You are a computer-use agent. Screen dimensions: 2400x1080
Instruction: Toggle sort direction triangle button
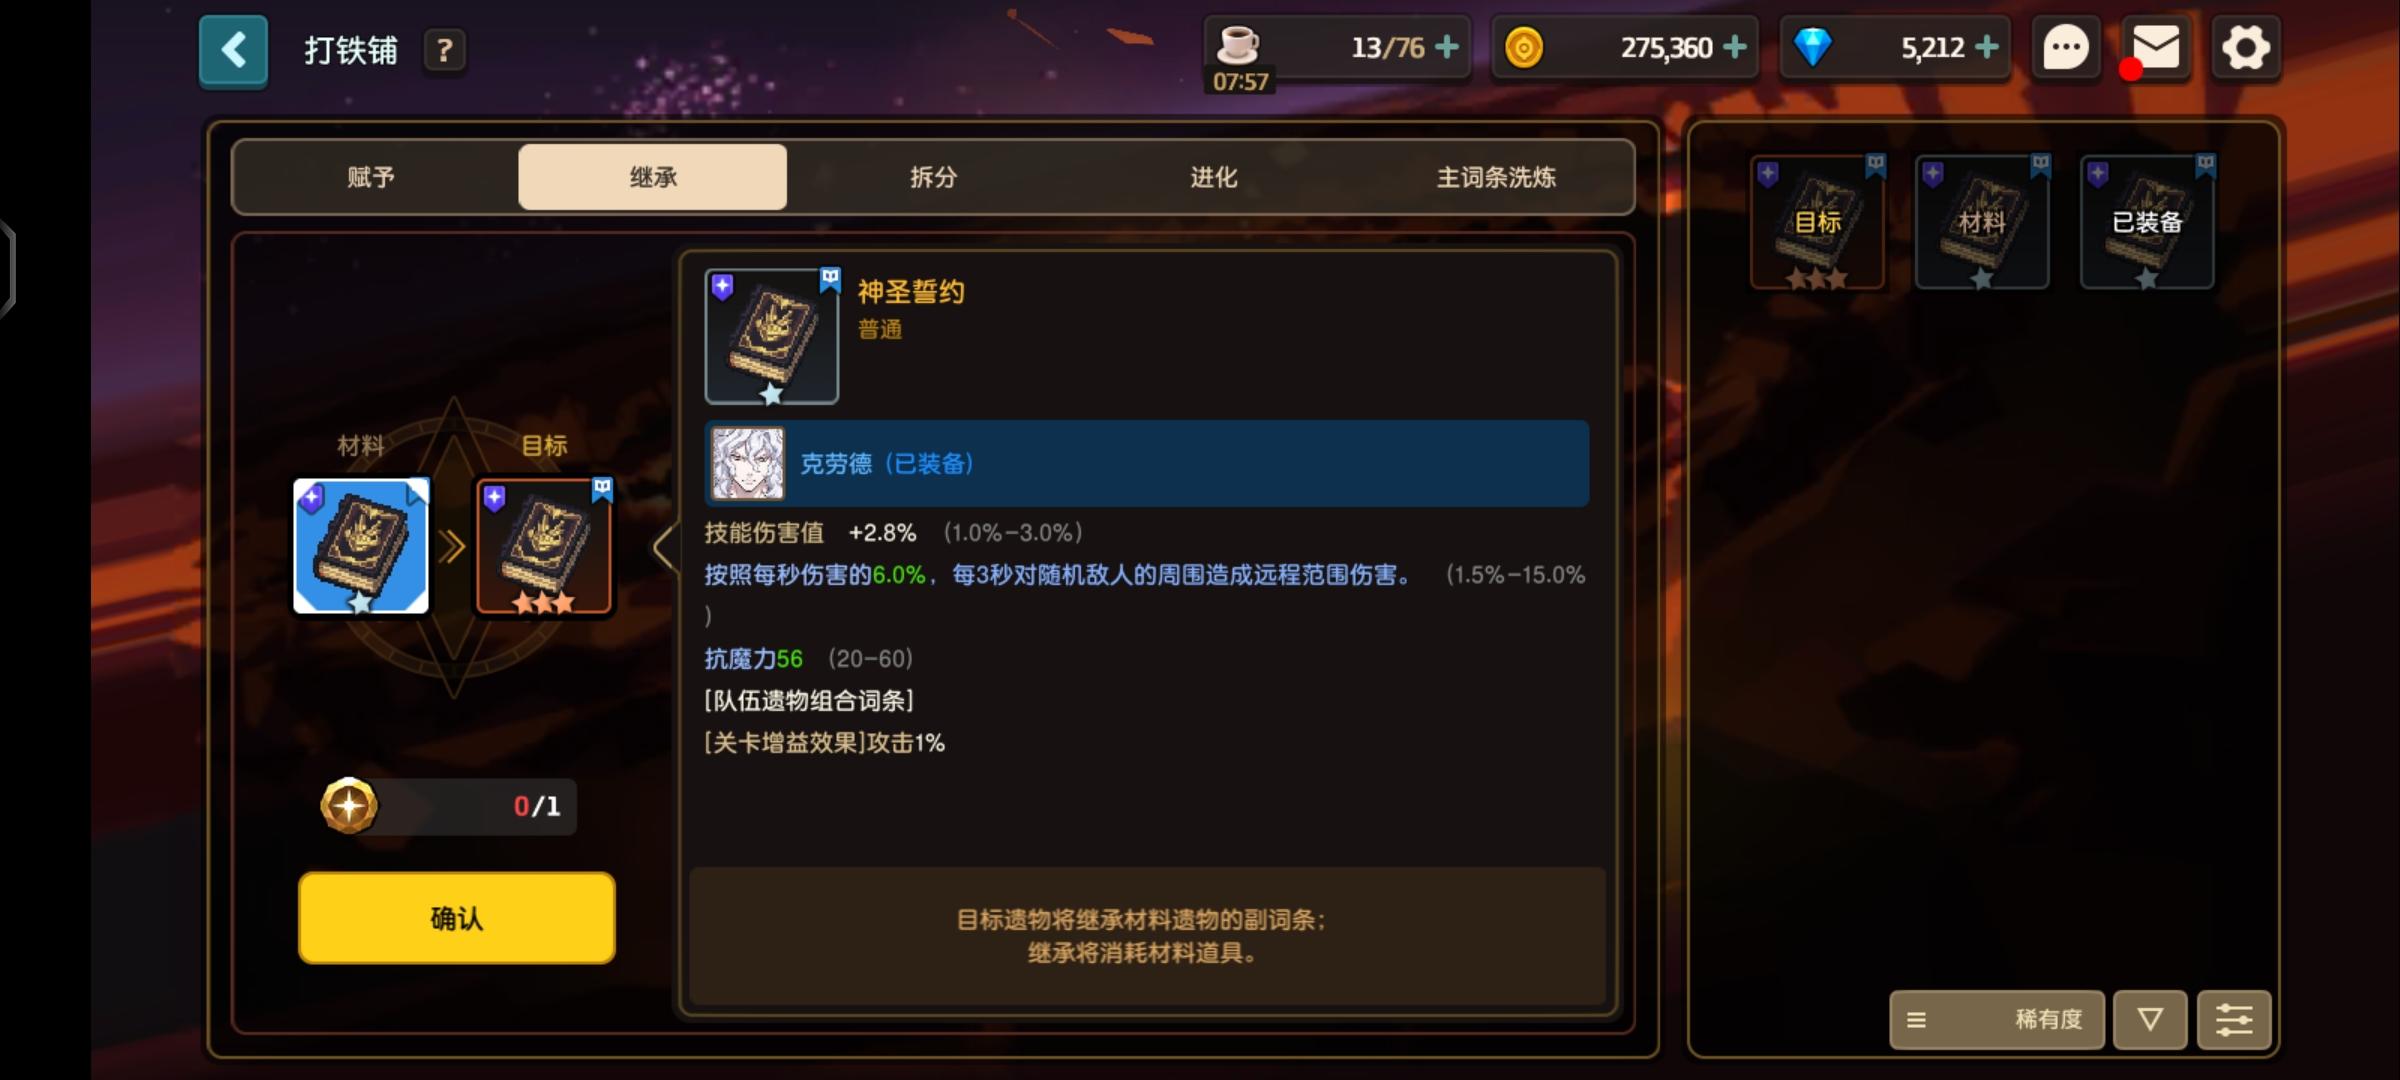click(x=2150, y=1020)
